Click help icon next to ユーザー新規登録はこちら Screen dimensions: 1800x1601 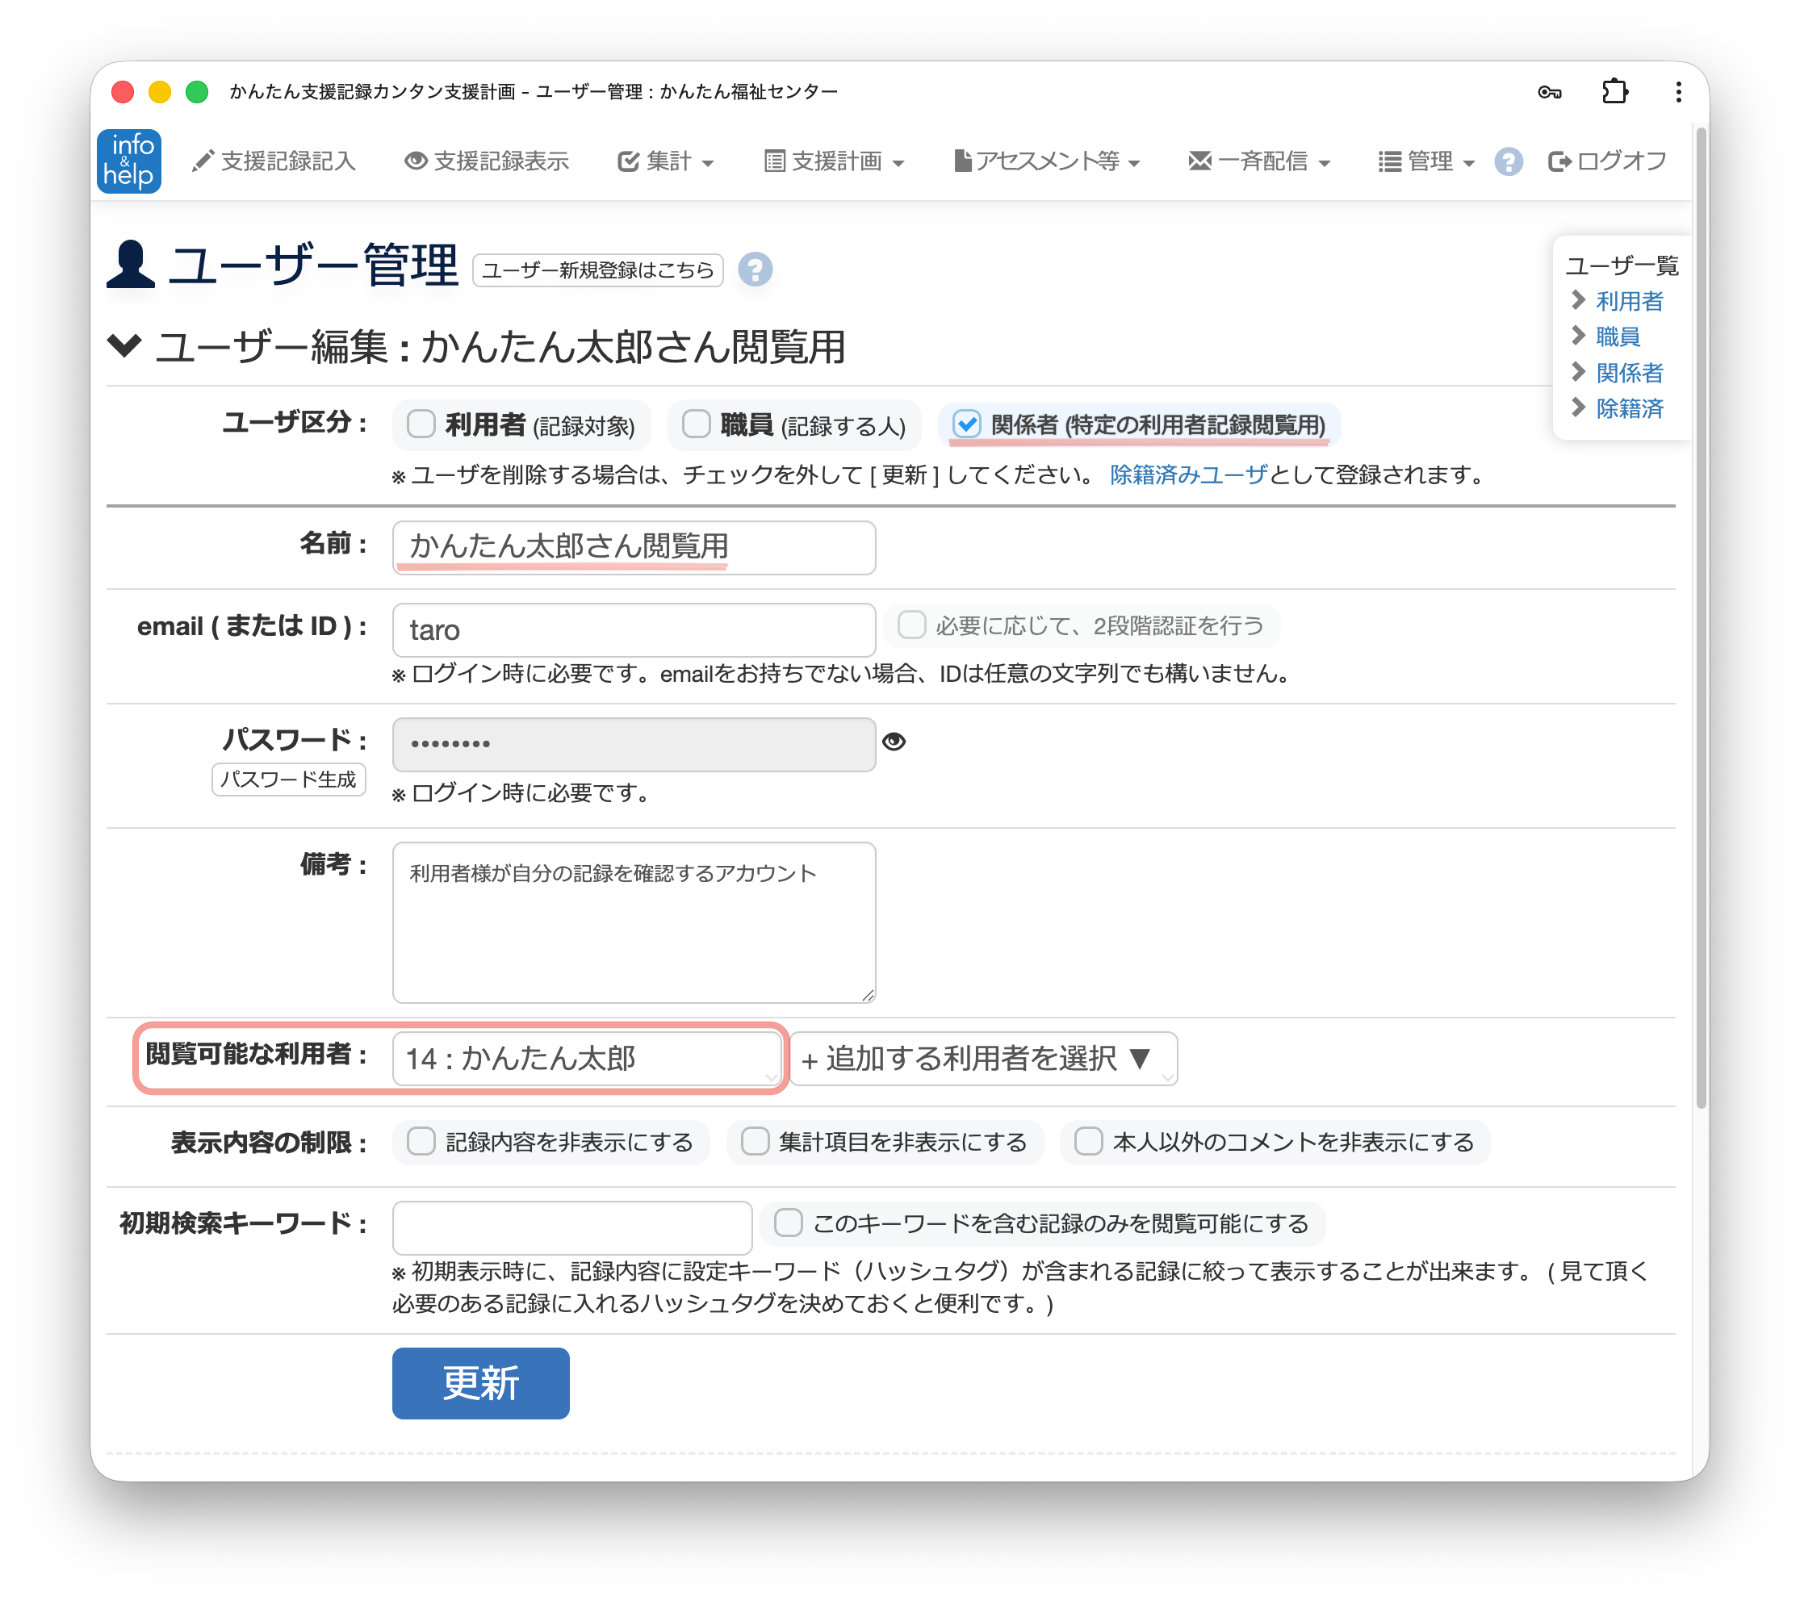(x=755, y=269)
